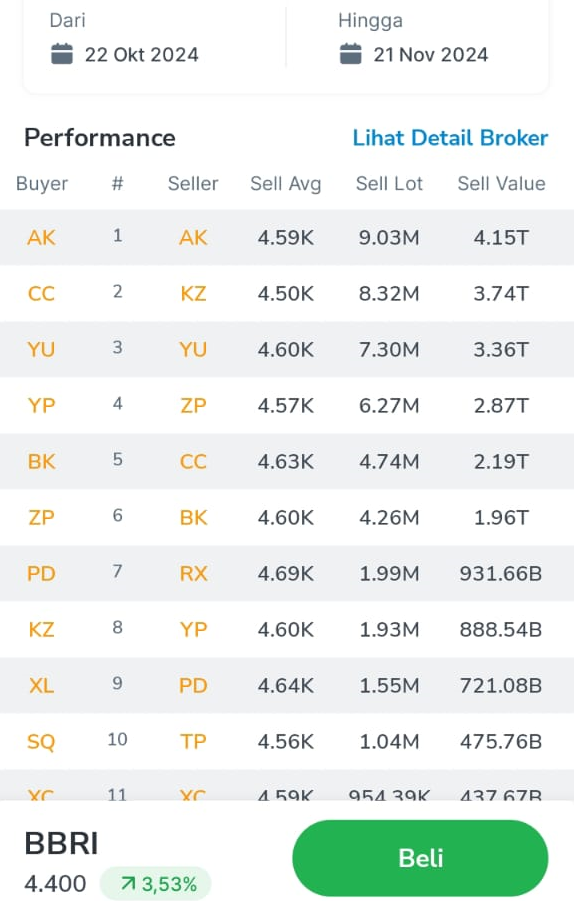The width and height of the screenshot is (574, 901).
Task: Open the Dari date calendar icon
Action: pos(61,55)
